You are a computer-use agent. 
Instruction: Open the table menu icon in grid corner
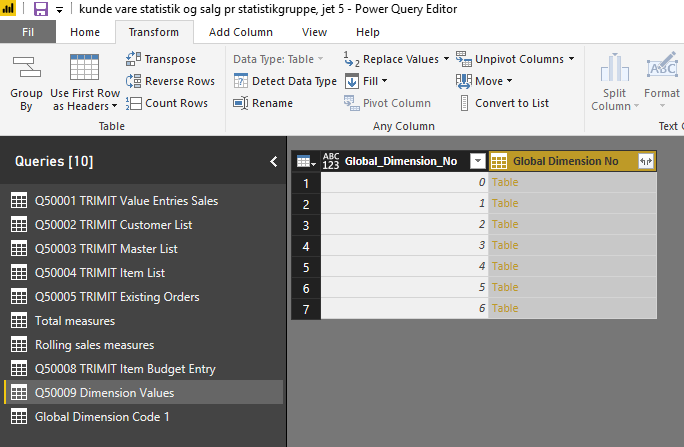(x=306, y=162)
